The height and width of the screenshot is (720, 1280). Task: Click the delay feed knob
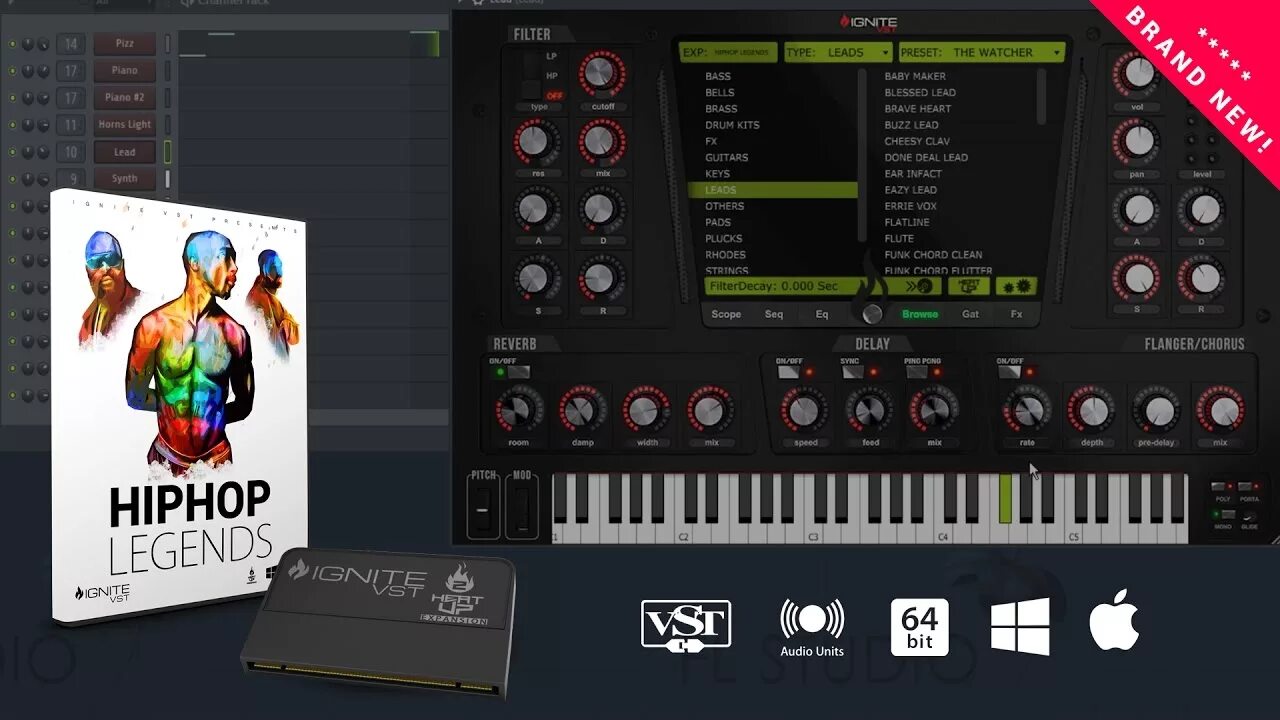870,410
